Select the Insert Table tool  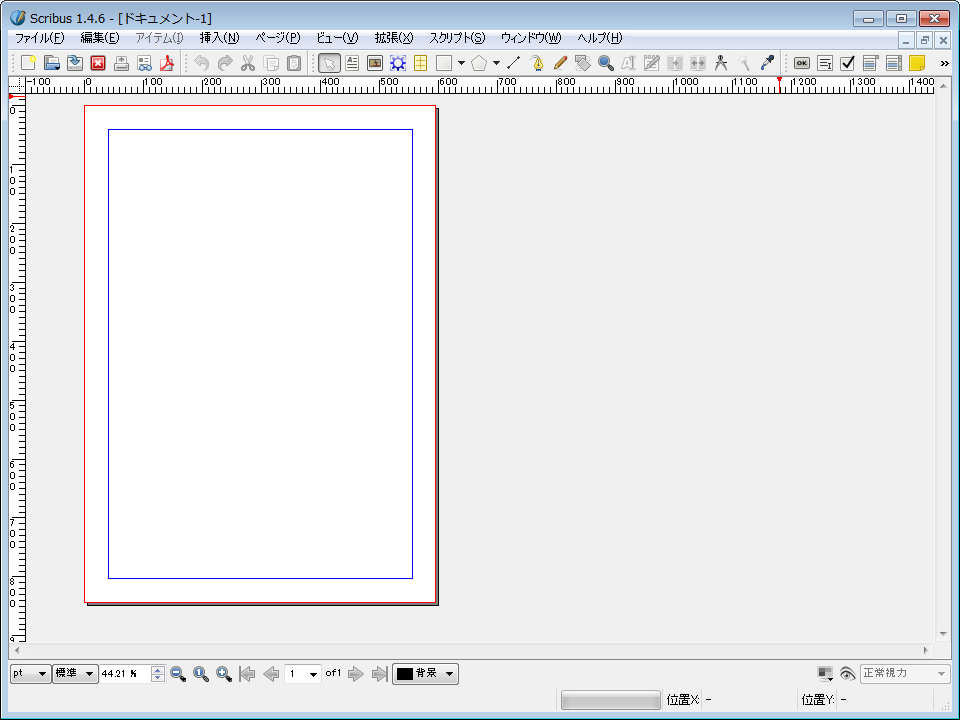[x=421, y=63]
